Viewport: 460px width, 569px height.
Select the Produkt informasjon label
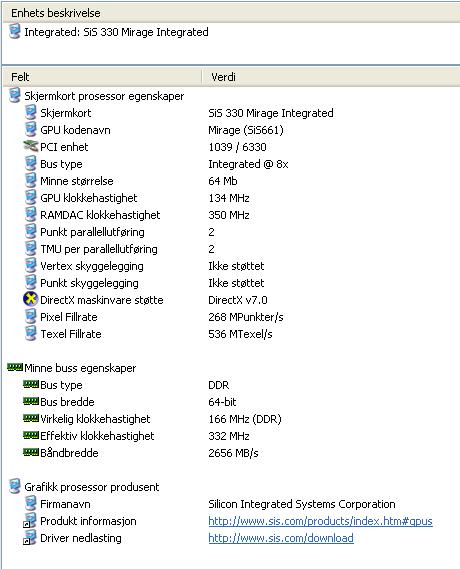tap(88, 521)
